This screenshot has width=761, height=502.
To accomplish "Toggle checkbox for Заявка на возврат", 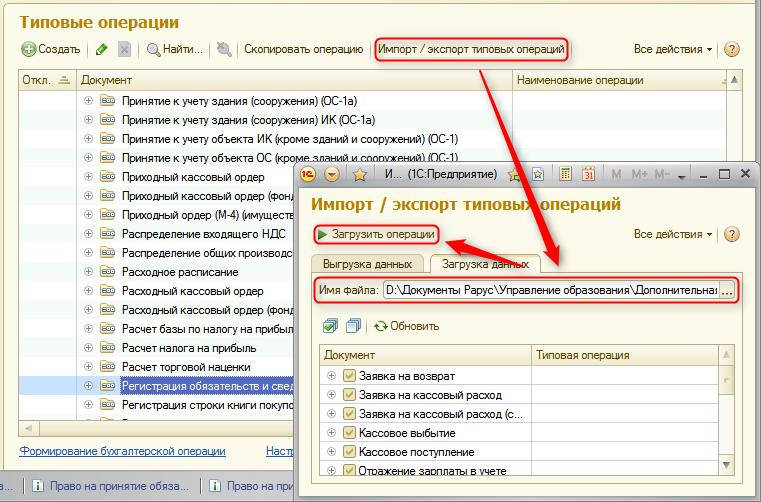I will pyautogui.click(x=349, y=376).
